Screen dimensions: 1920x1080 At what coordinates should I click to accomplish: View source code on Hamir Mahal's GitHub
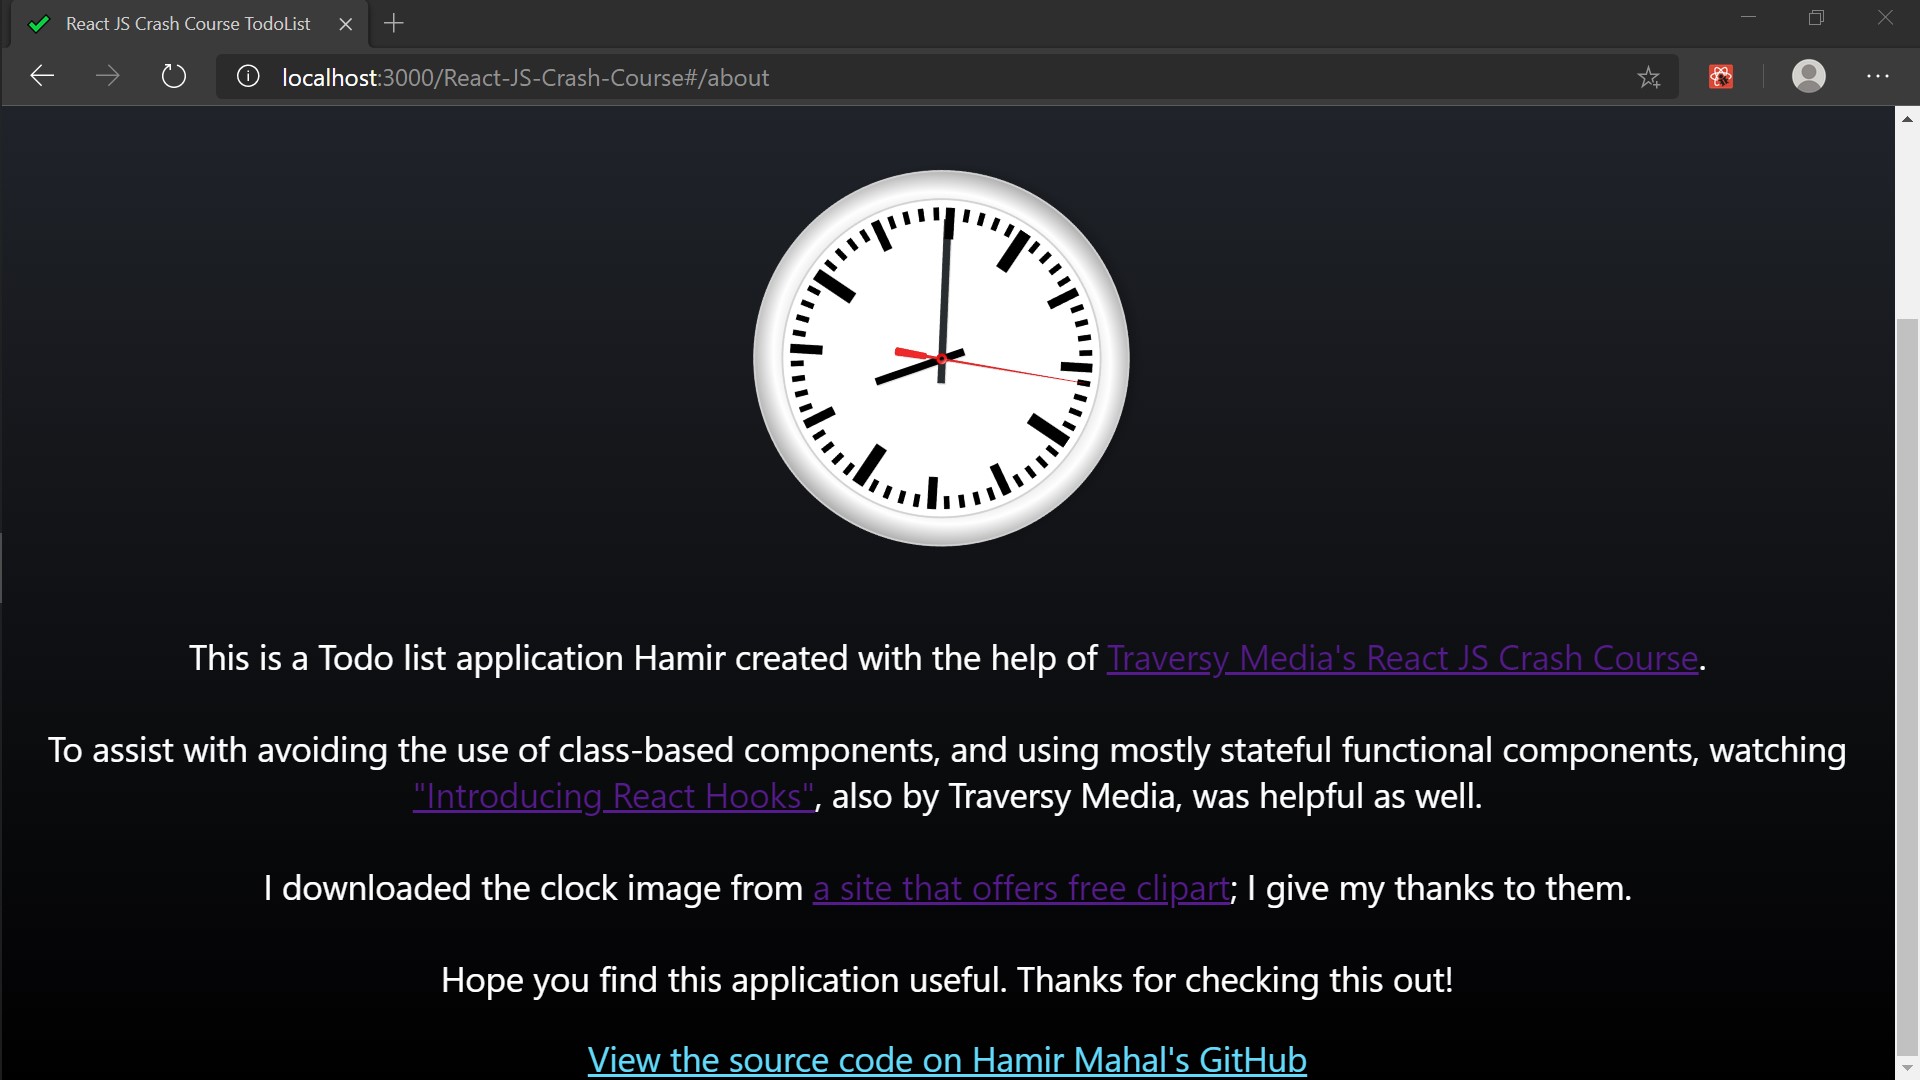947,1058
